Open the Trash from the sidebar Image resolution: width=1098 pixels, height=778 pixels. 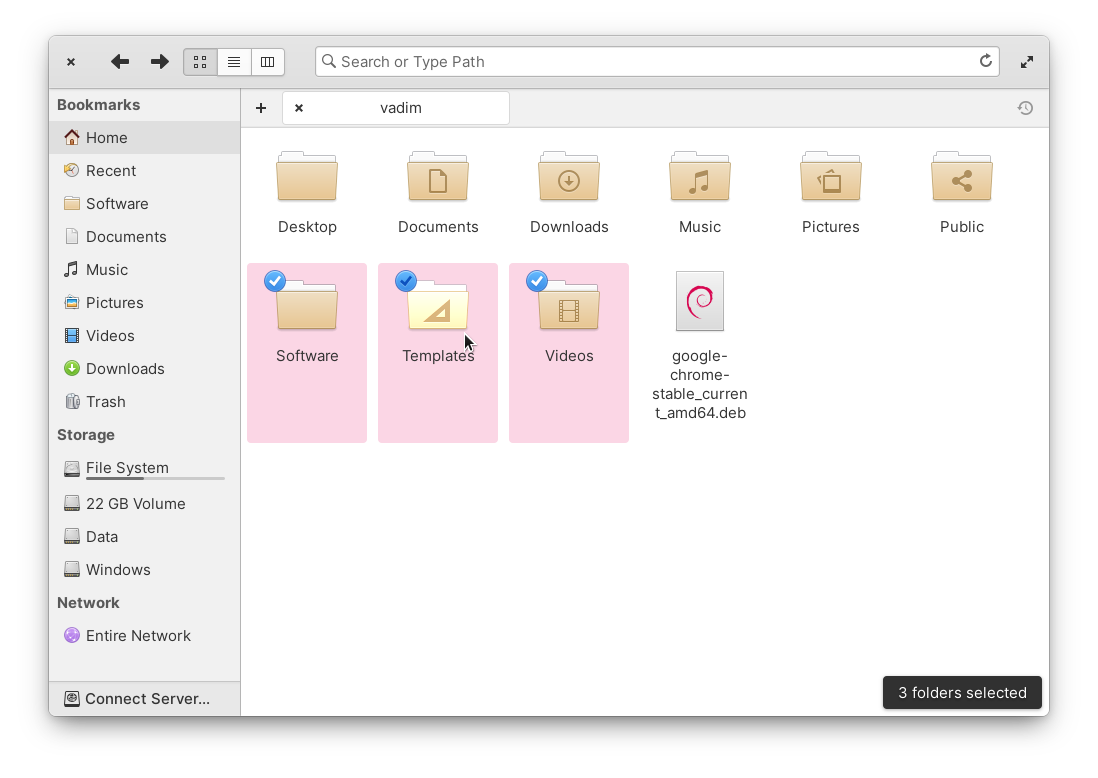(106, 401)
